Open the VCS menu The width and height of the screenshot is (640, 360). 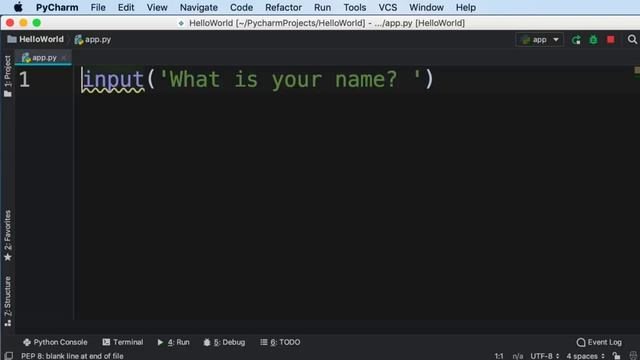(x=387, y=7)
